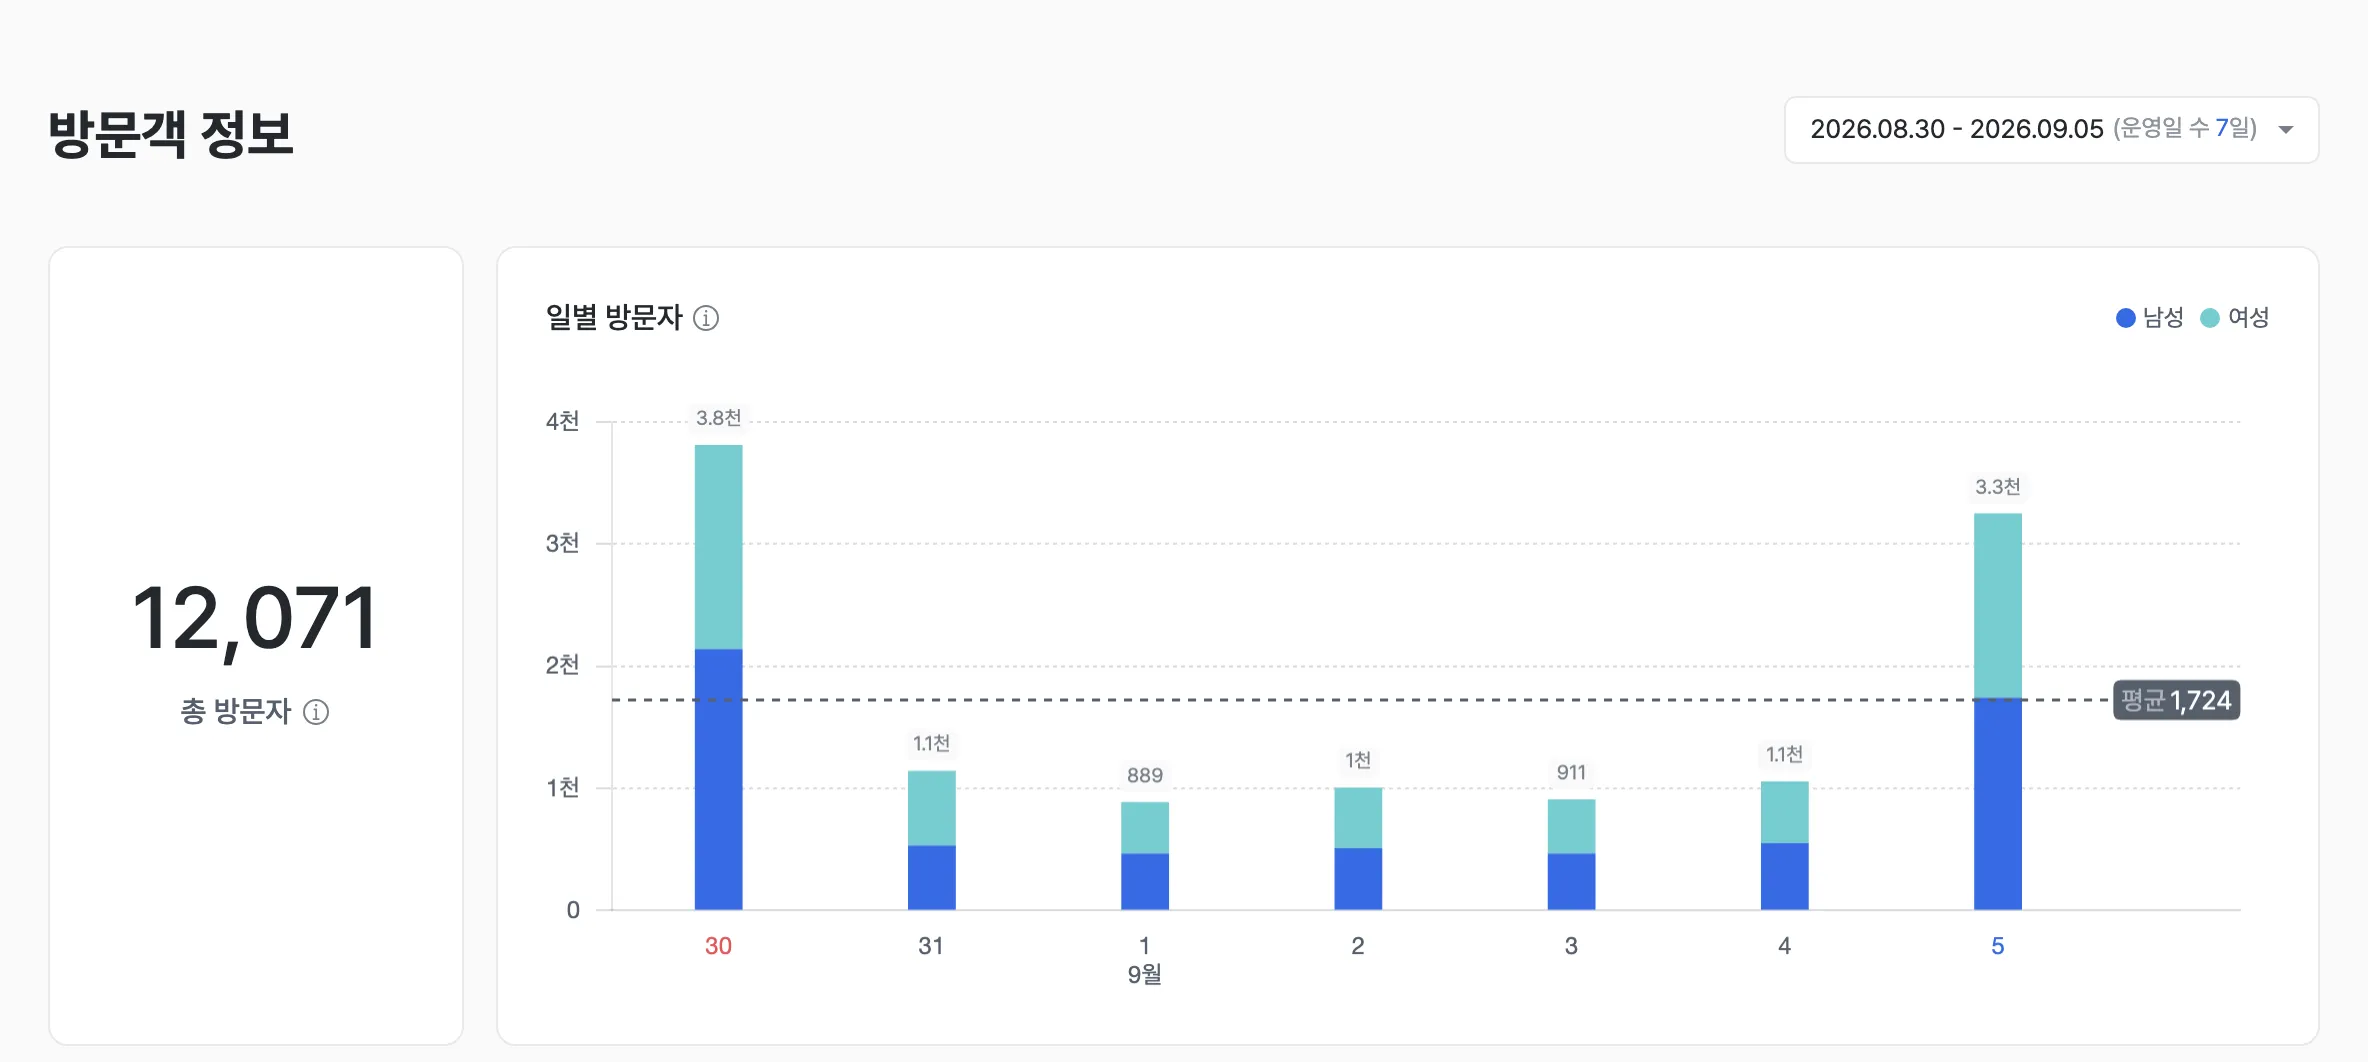The width and height of the screenshot is (2368, 1062).
Task: Click the 총 방문자 label text
Action: 236,712
